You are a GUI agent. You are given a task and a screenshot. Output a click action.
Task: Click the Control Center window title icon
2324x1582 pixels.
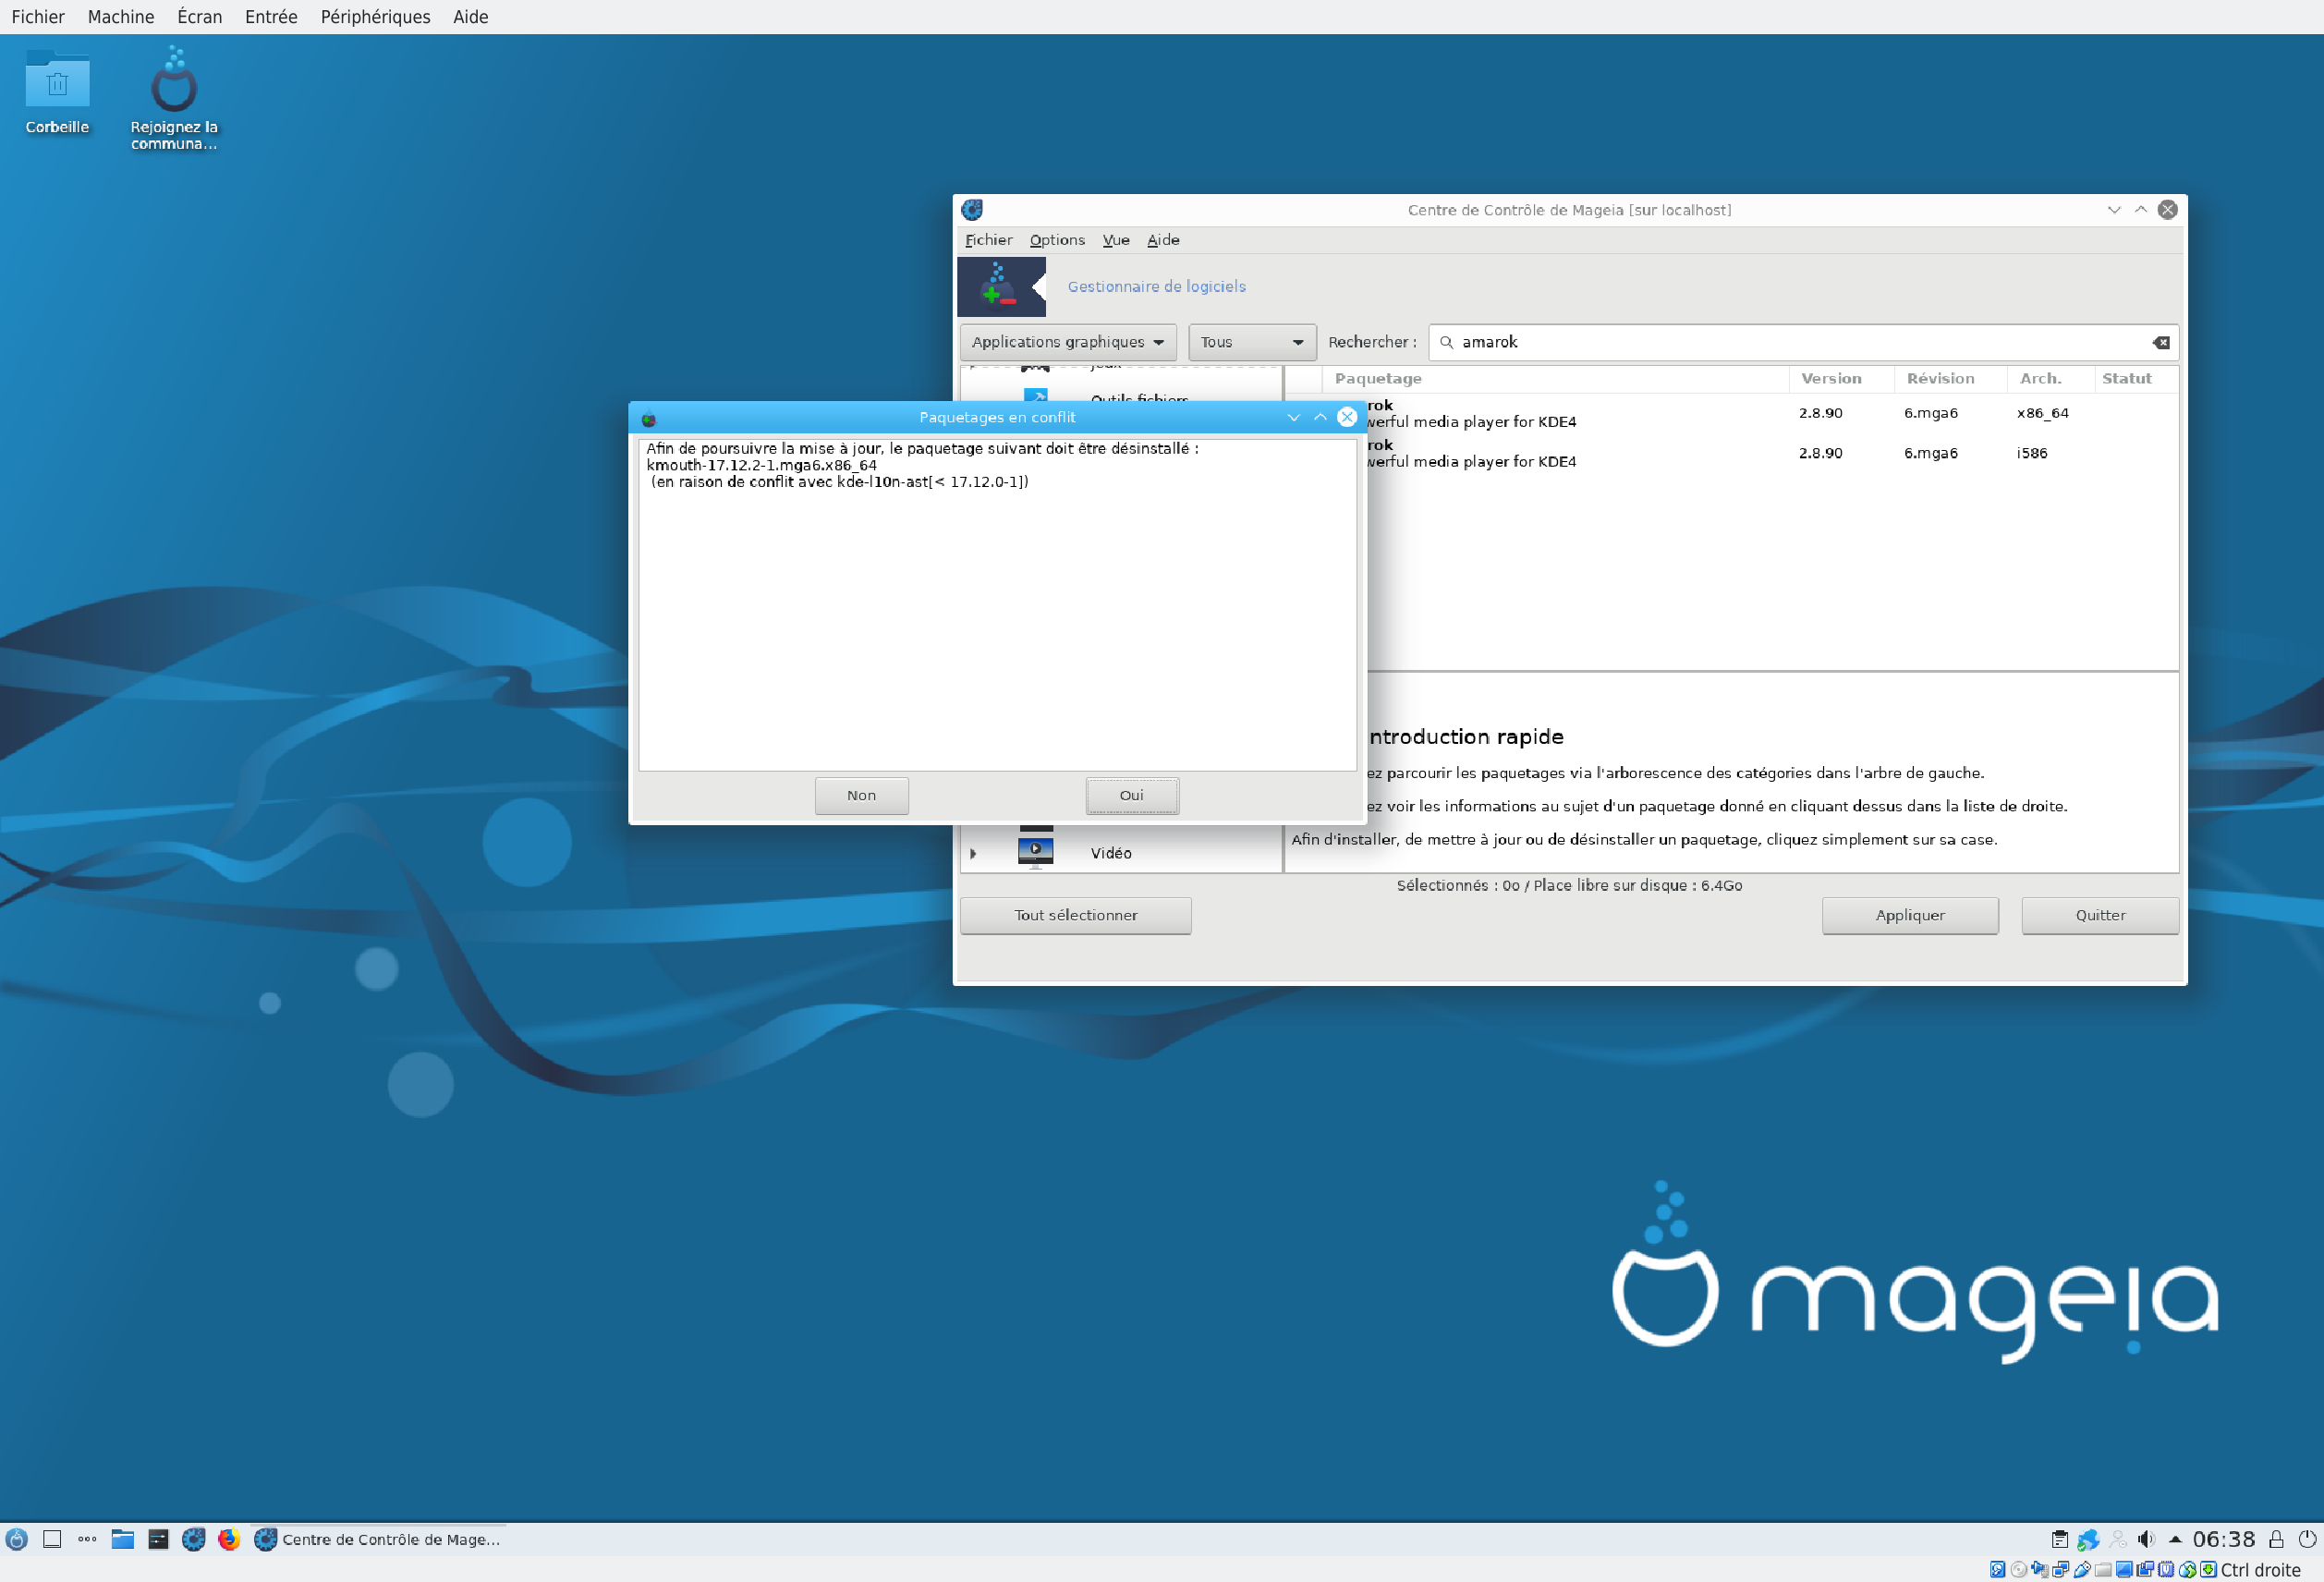972,210
